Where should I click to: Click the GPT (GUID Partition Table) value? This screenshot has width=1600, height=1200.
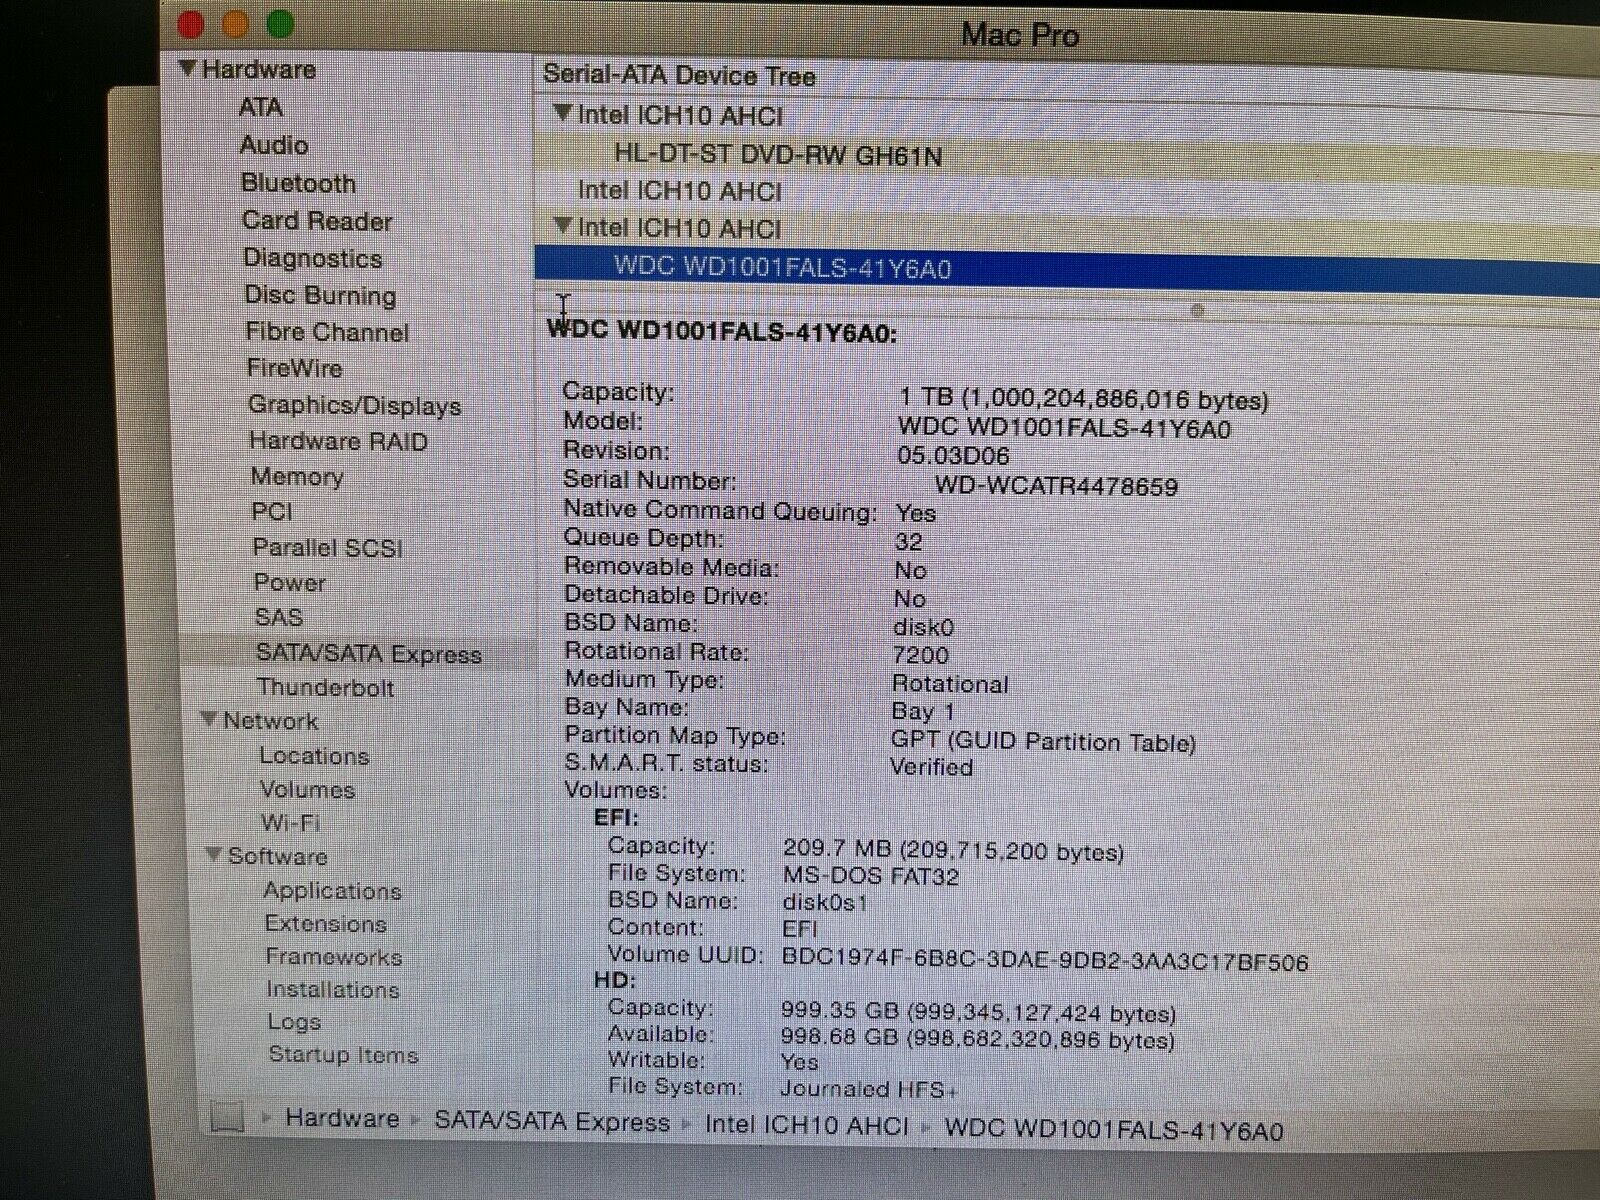tap(1043, 741)
